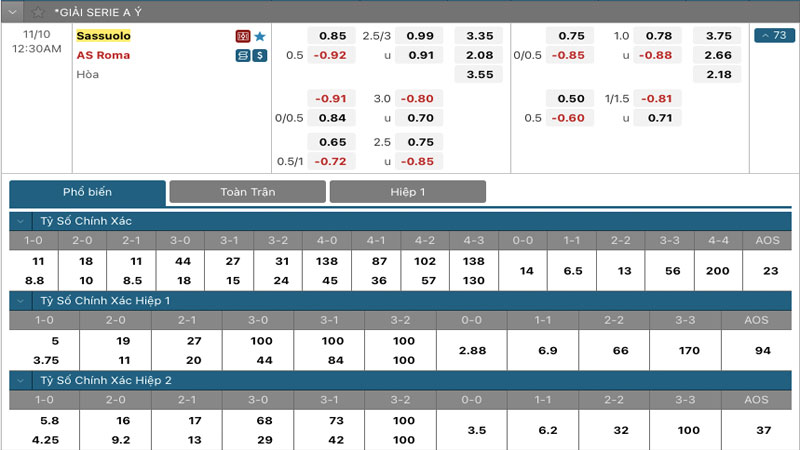The width and height of the screenshot is (800, 450).
Task: Click the dollar sign icon beside AS Roma
Action: click(x=260, y=55)
